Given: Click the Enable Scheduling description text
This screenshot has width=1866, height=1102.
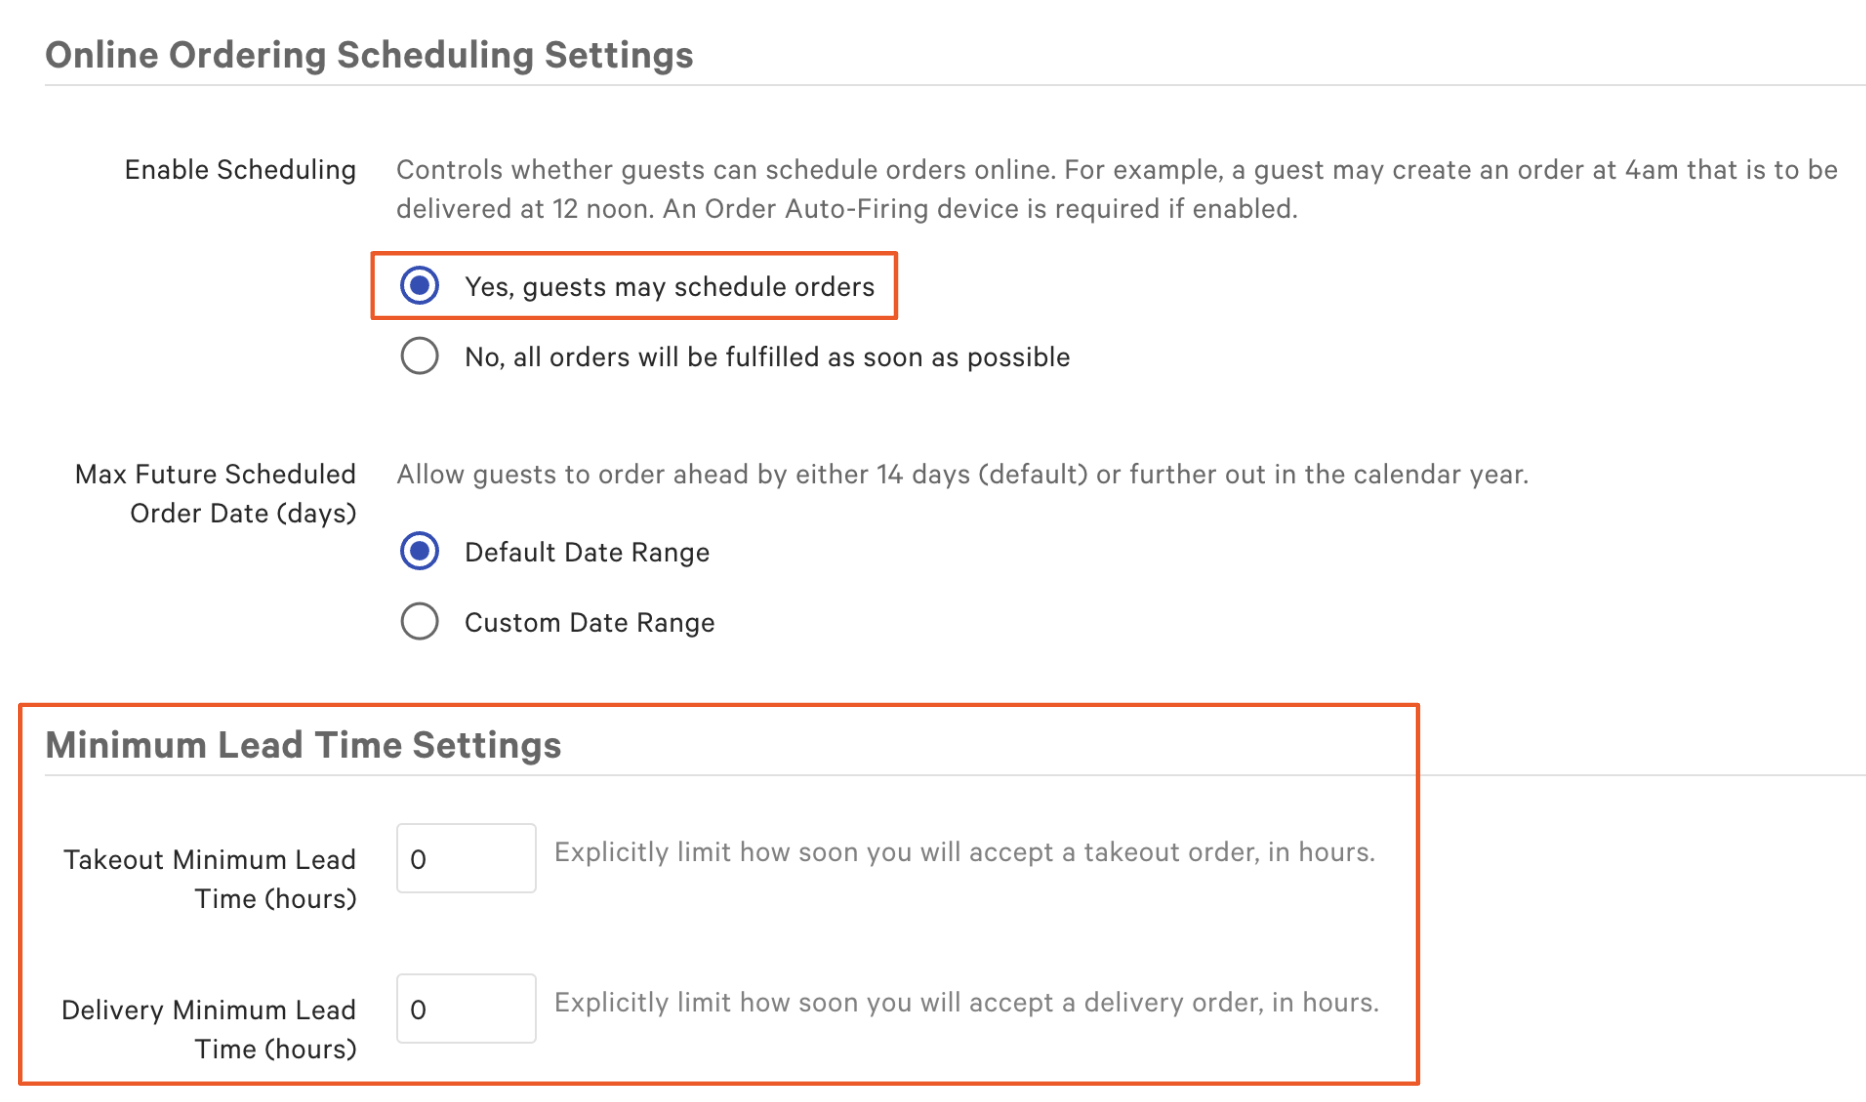Looking at the screenshot, I should [x=1115, y=189].
